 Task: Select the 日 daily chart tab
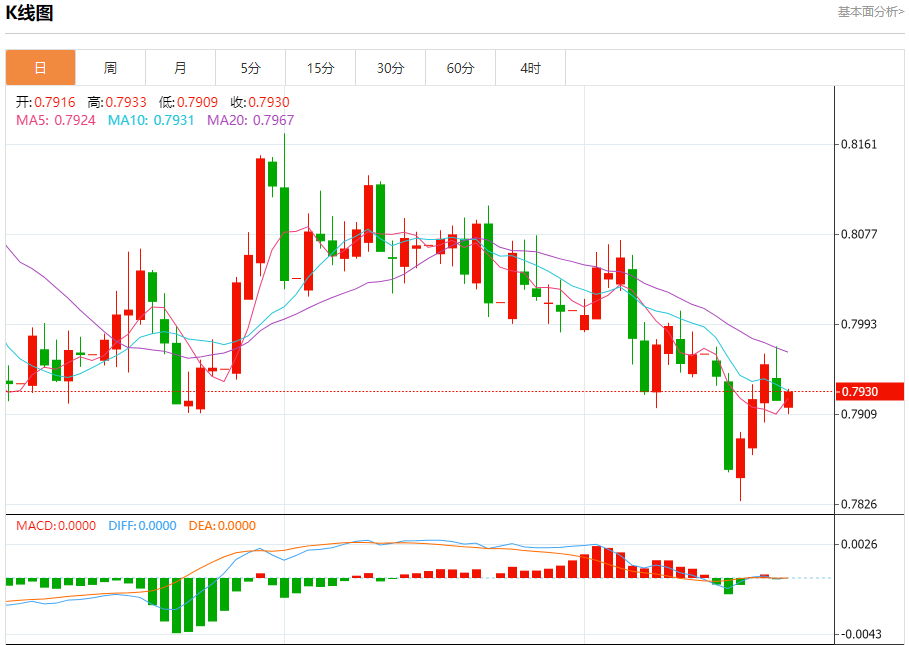point(41,68)
